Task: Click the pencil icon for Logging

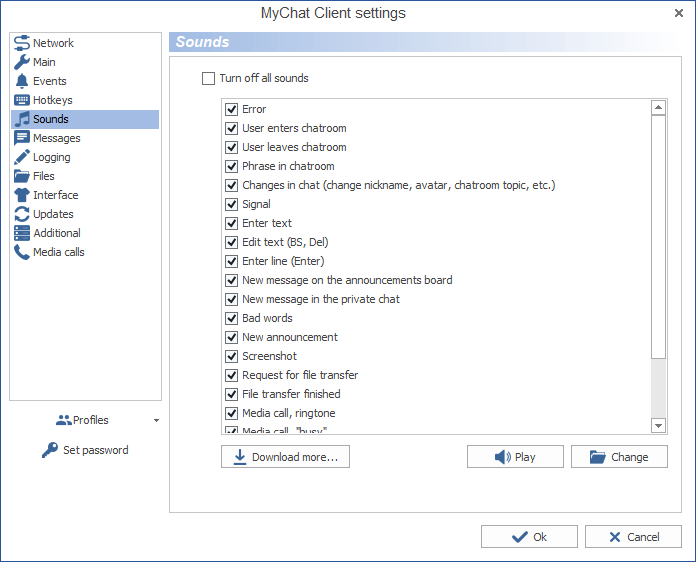Action: (22, 157)
